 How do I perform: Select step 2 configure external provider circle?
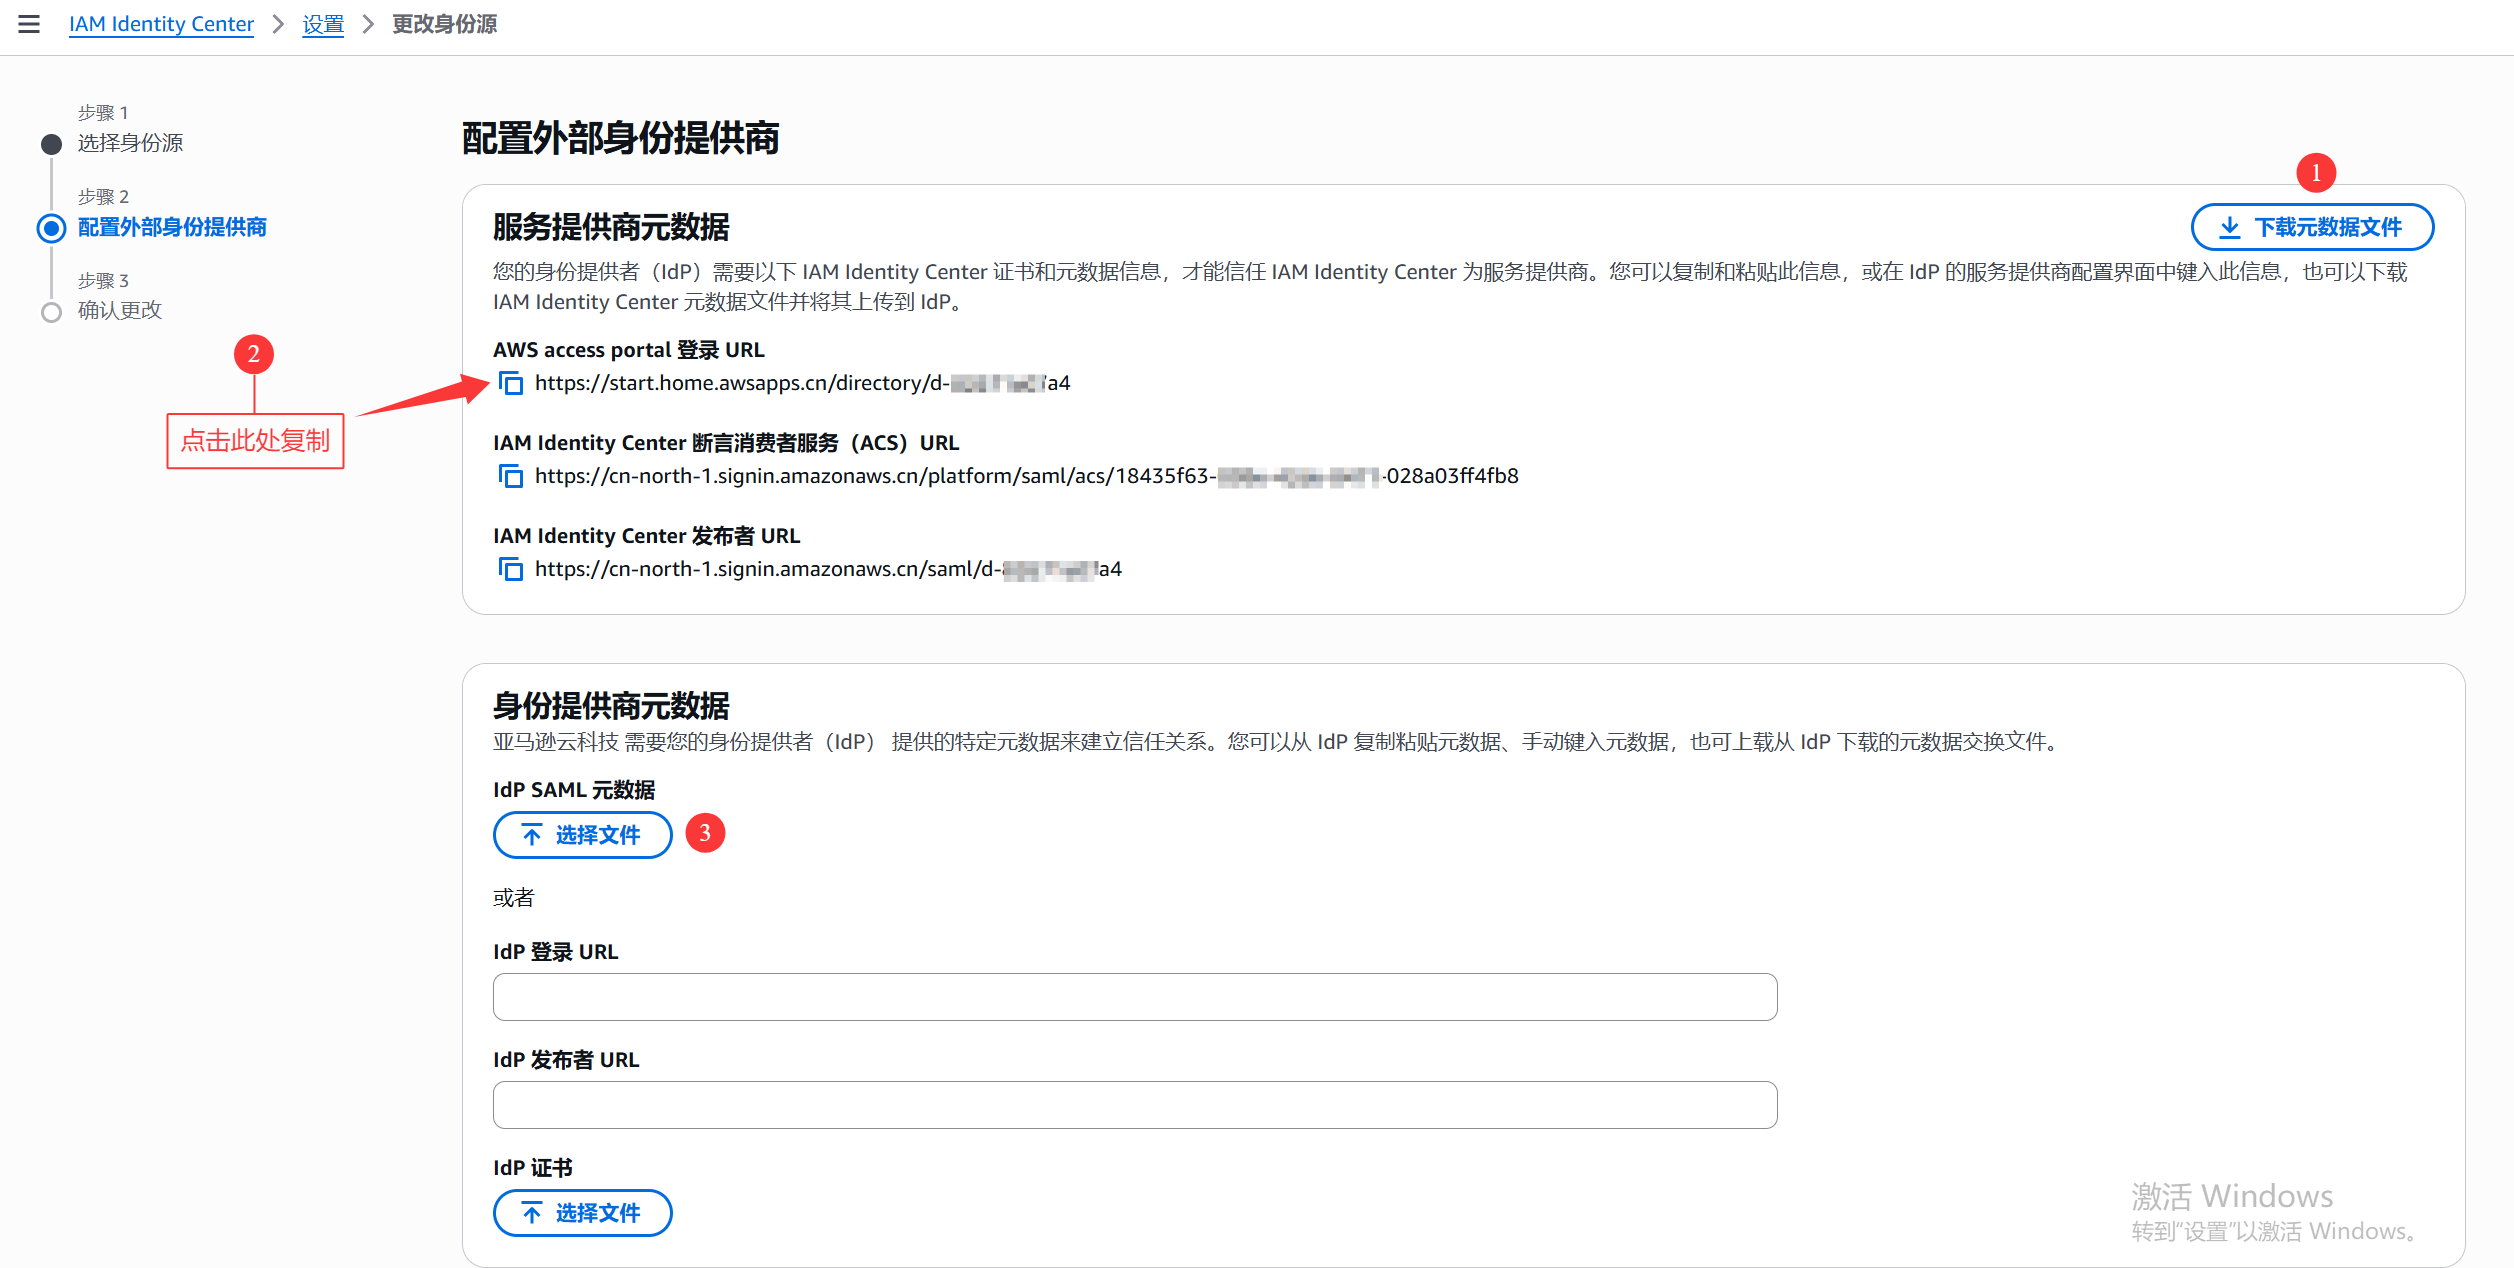click(x=51, y=228)
